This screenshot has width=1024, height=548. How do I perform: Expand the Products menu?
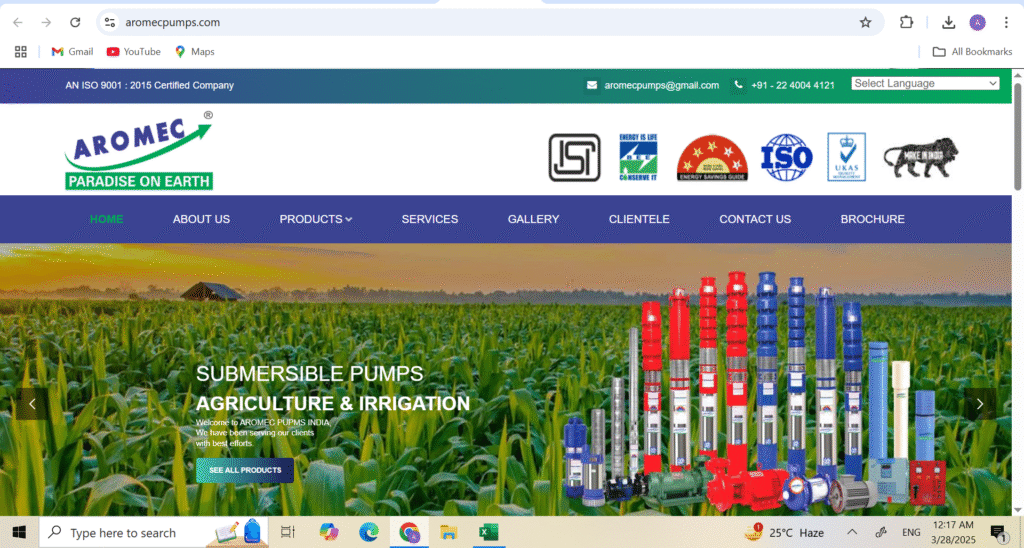315,219
